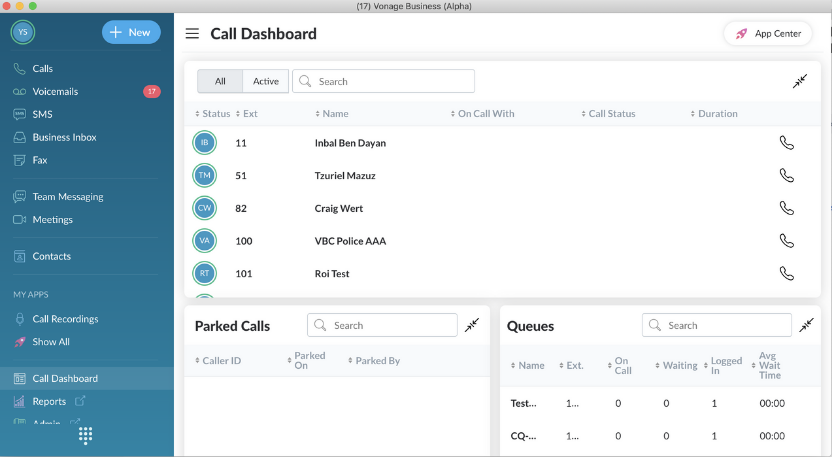Select the Test... queue row name

click(523, 403)
